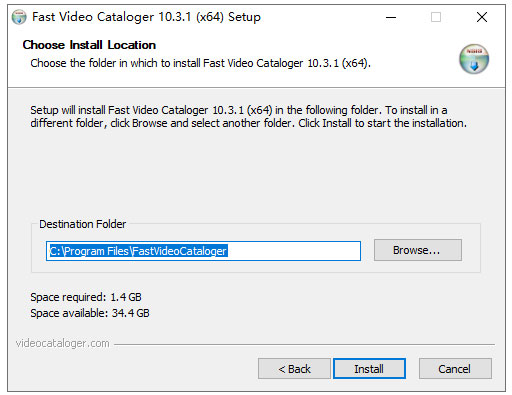Viewport: 512px width, 395px height.
Task: Click the Choose Install Location heading
Action: [x=89, y=45]
